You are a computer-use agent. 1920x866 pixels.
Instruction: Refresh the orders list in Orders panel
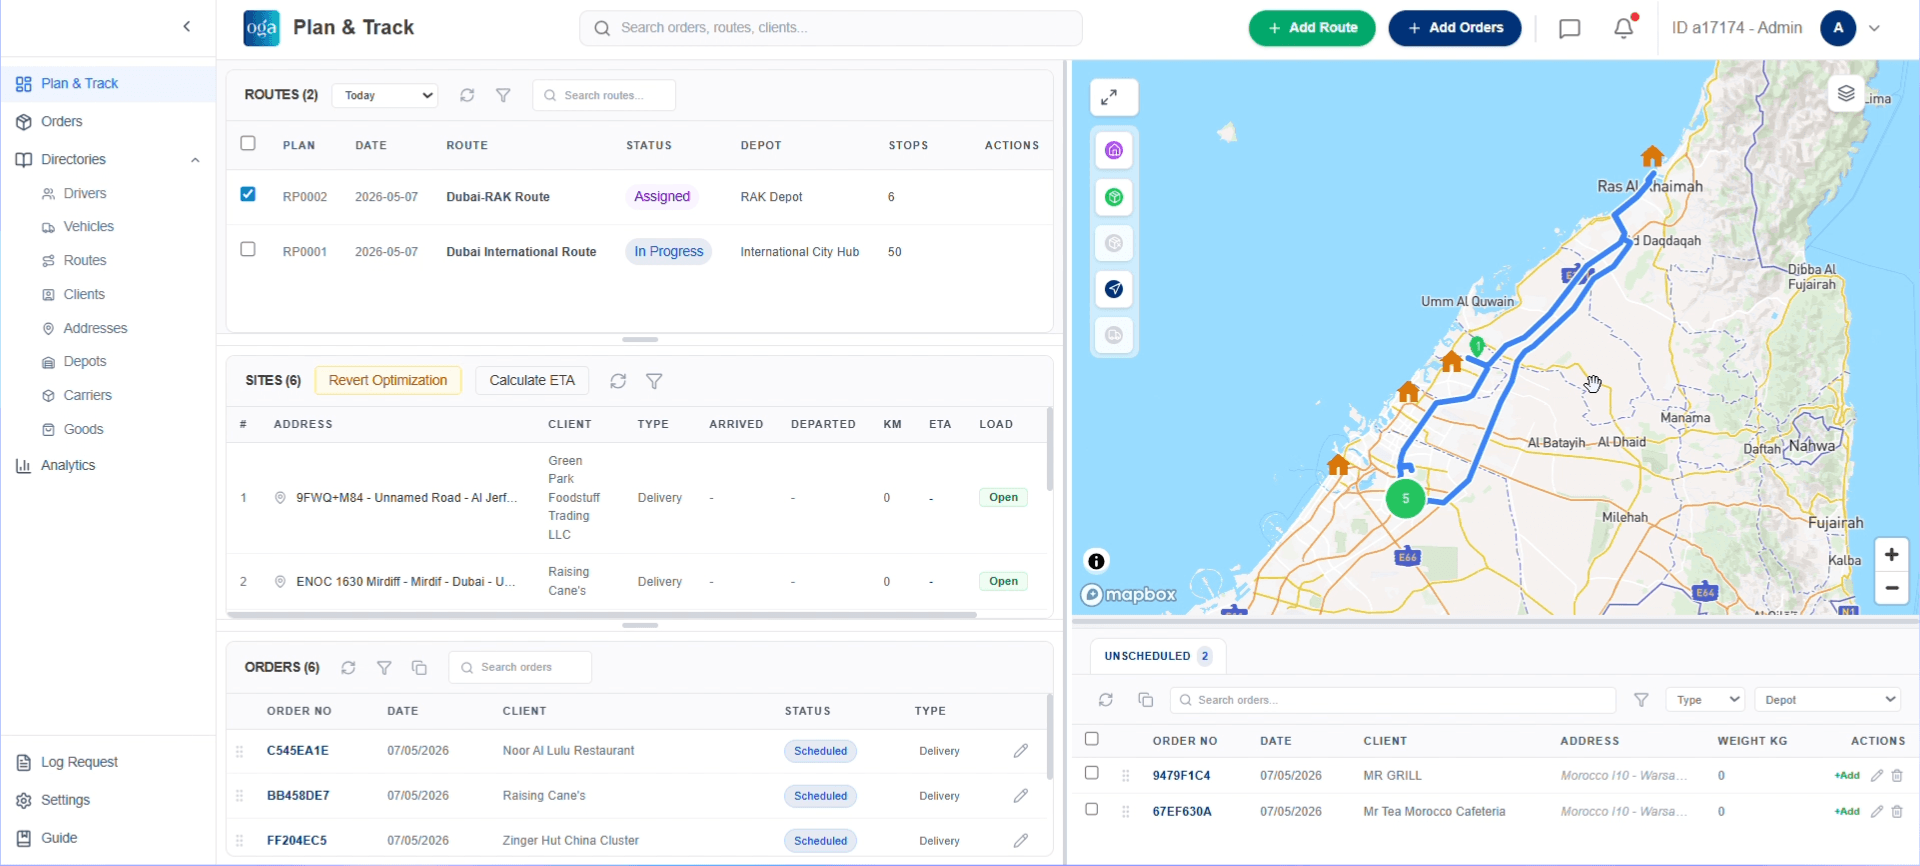348,668
